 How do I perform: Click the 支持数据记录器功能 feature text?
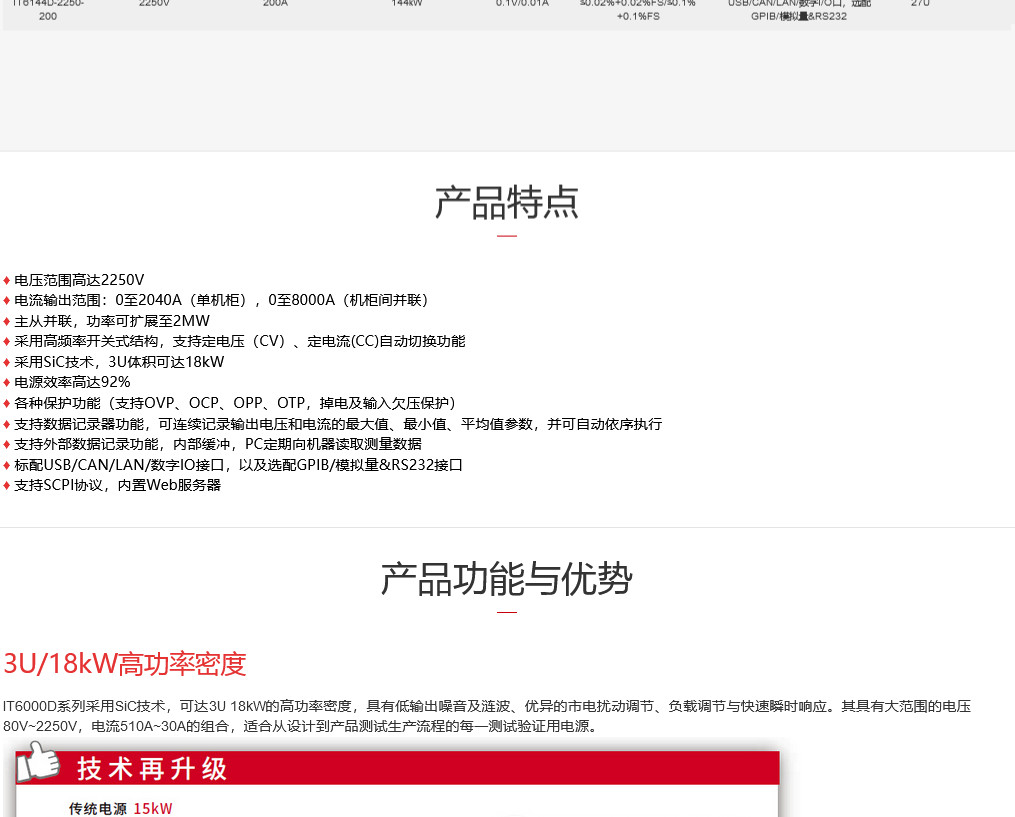click(x=338, y=424)
